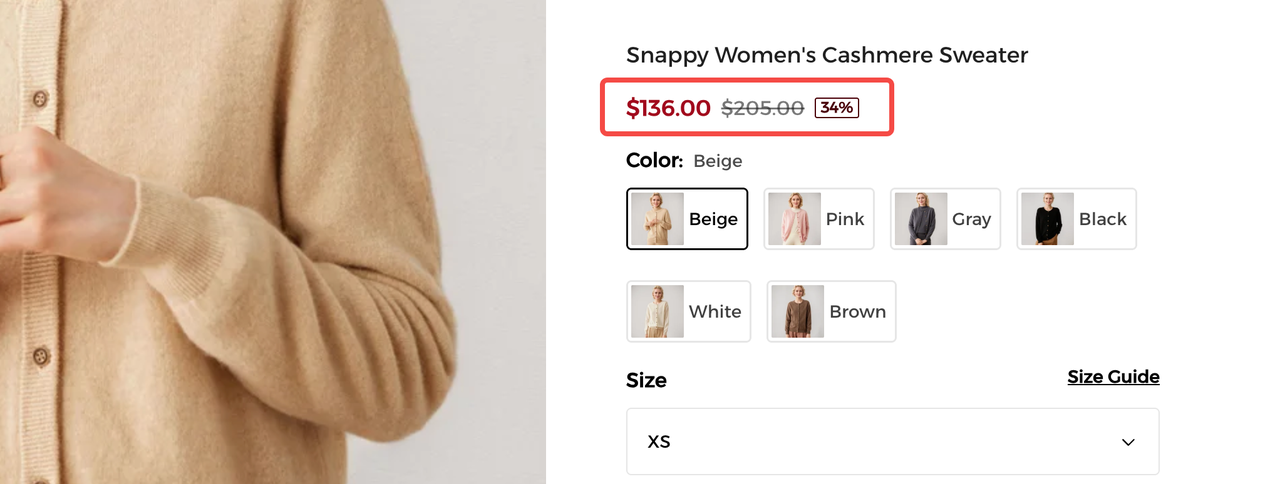Click the Black sweater thumbnail image
This screenshot has width=1280, height=484.
coord(1047,219)
